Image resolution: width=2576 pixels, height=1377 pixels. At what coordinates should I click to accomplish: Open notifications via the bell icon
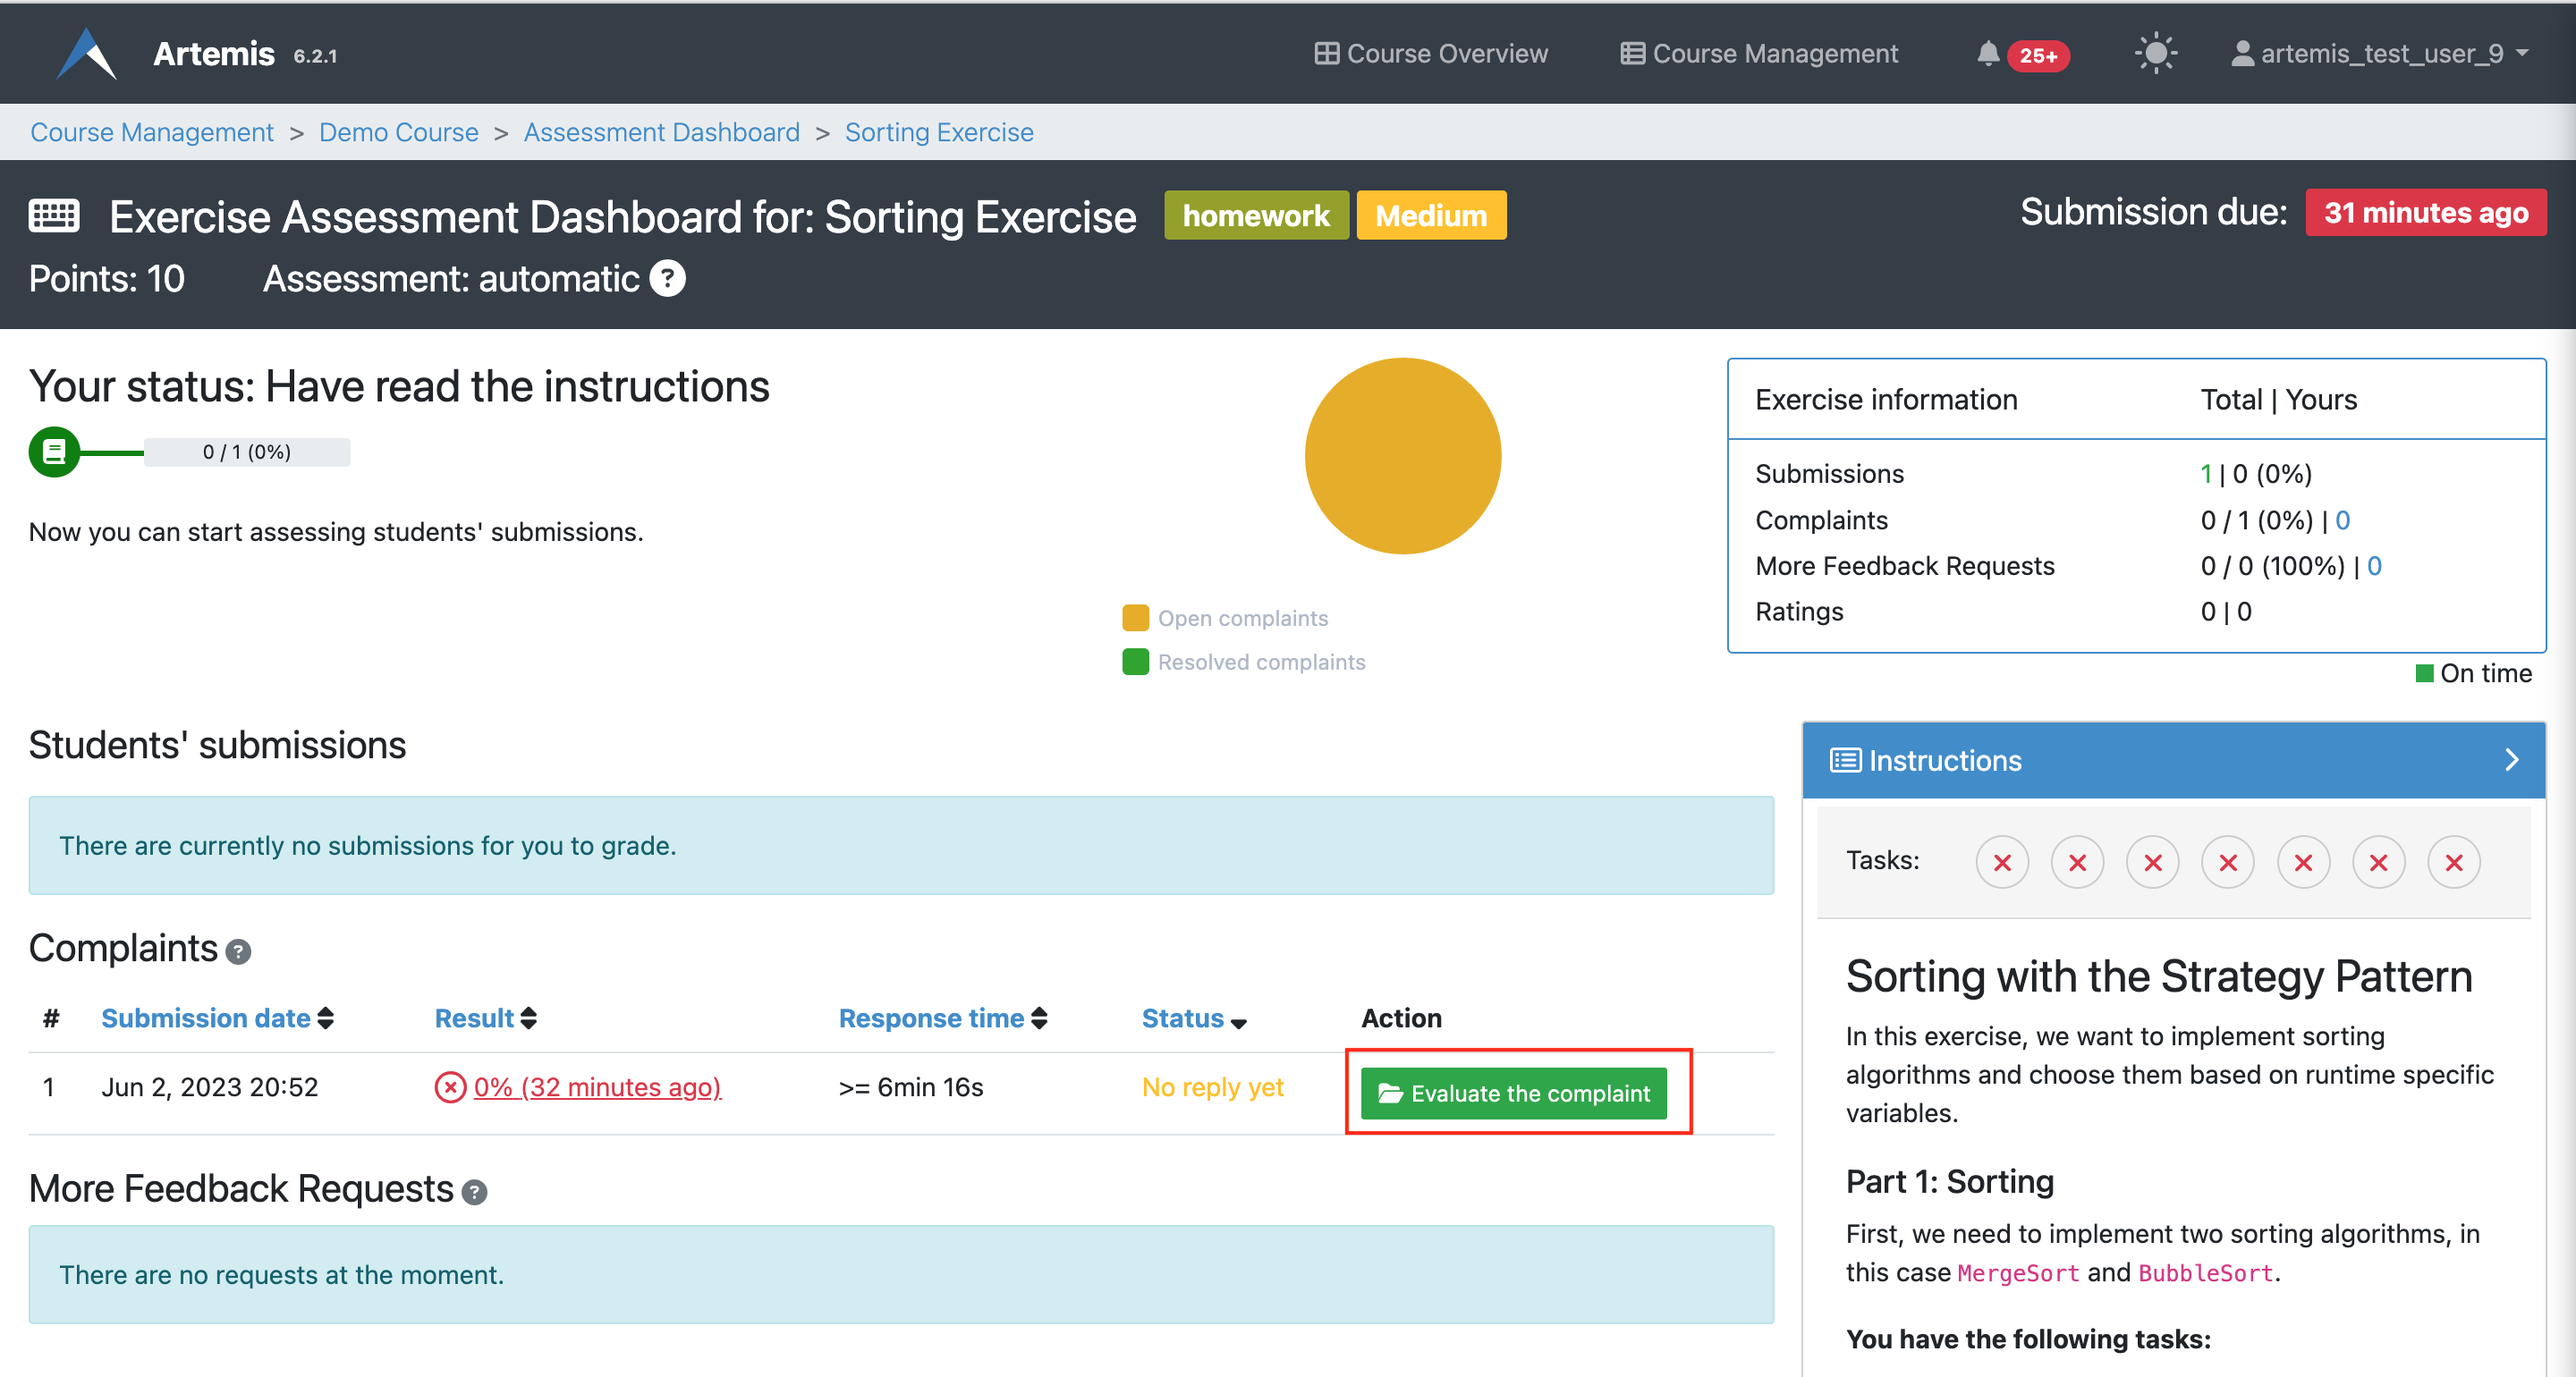1990,54
